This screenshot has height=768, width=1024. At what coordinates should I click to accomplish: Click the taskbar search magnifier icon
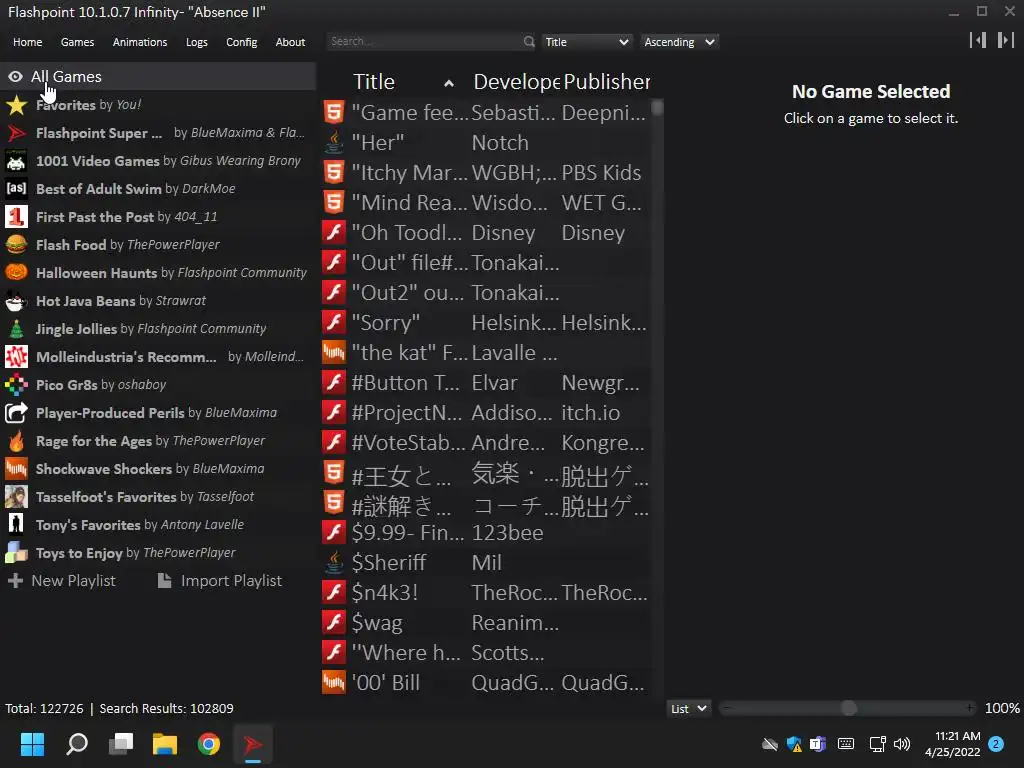pos(76,744)
